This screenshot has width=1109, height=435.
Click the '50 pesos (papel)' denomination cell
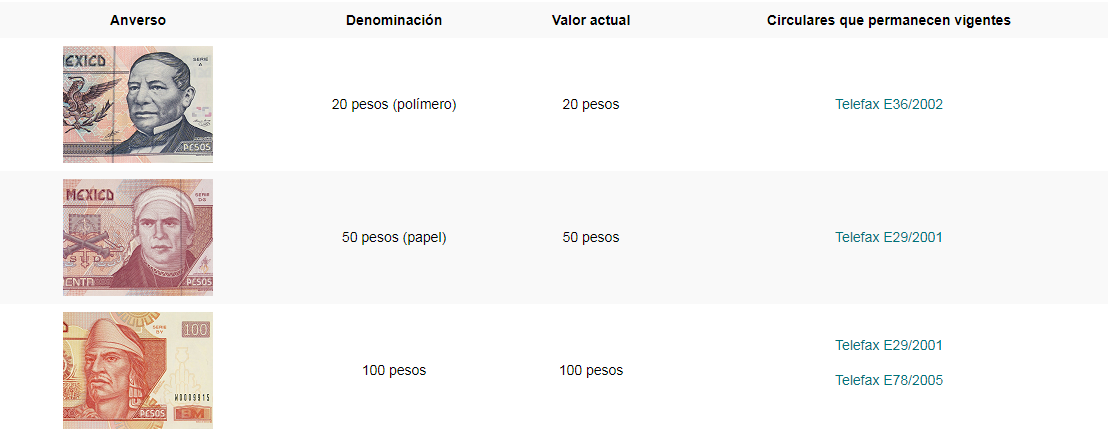(394, 238)
